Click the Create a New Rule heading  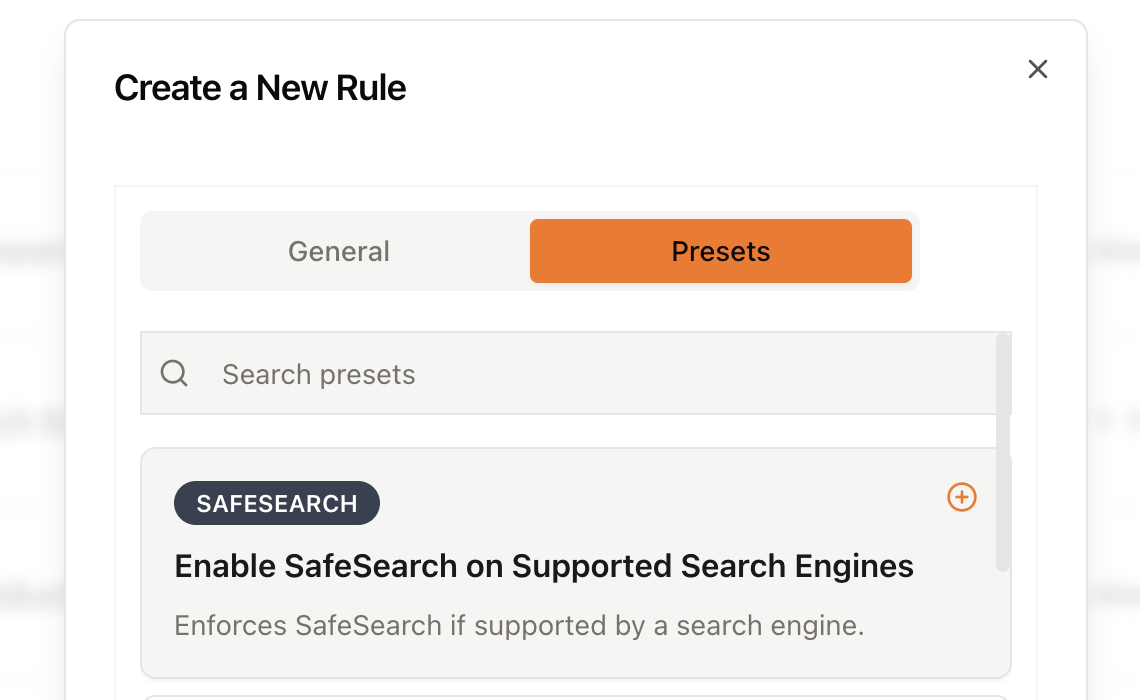(x=260, y=88)
